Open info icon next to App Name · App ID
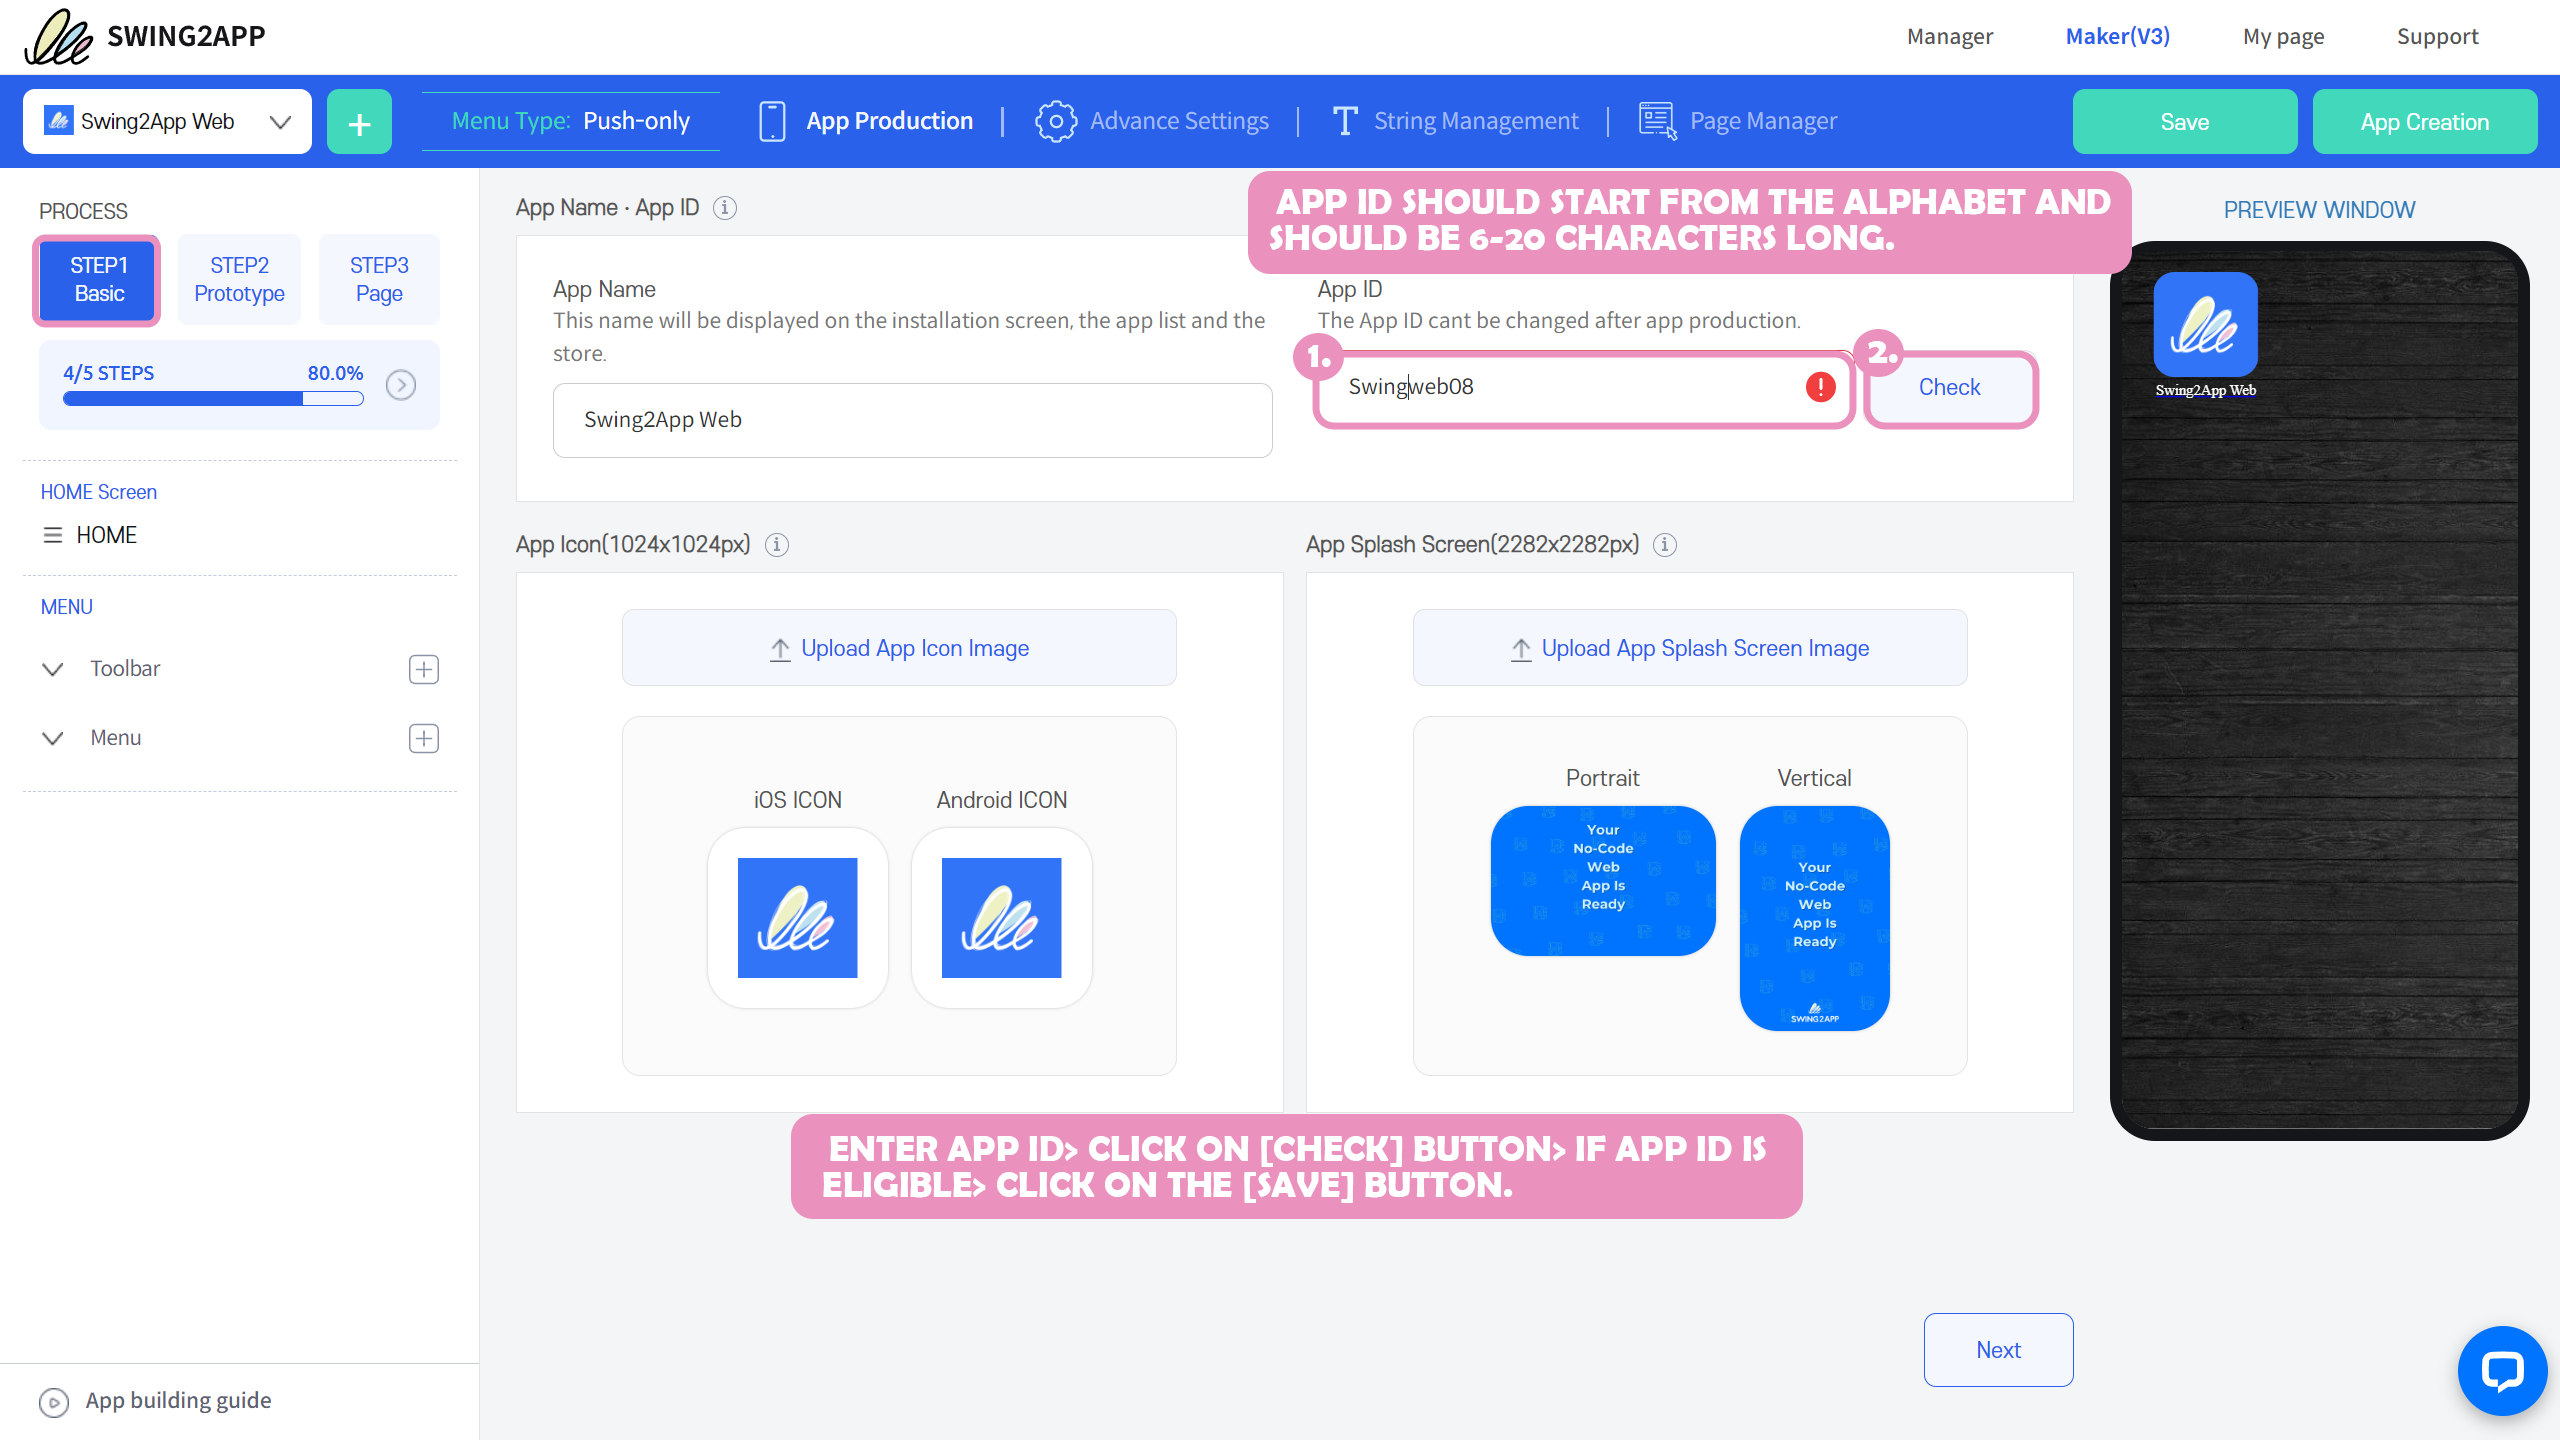 725,208
